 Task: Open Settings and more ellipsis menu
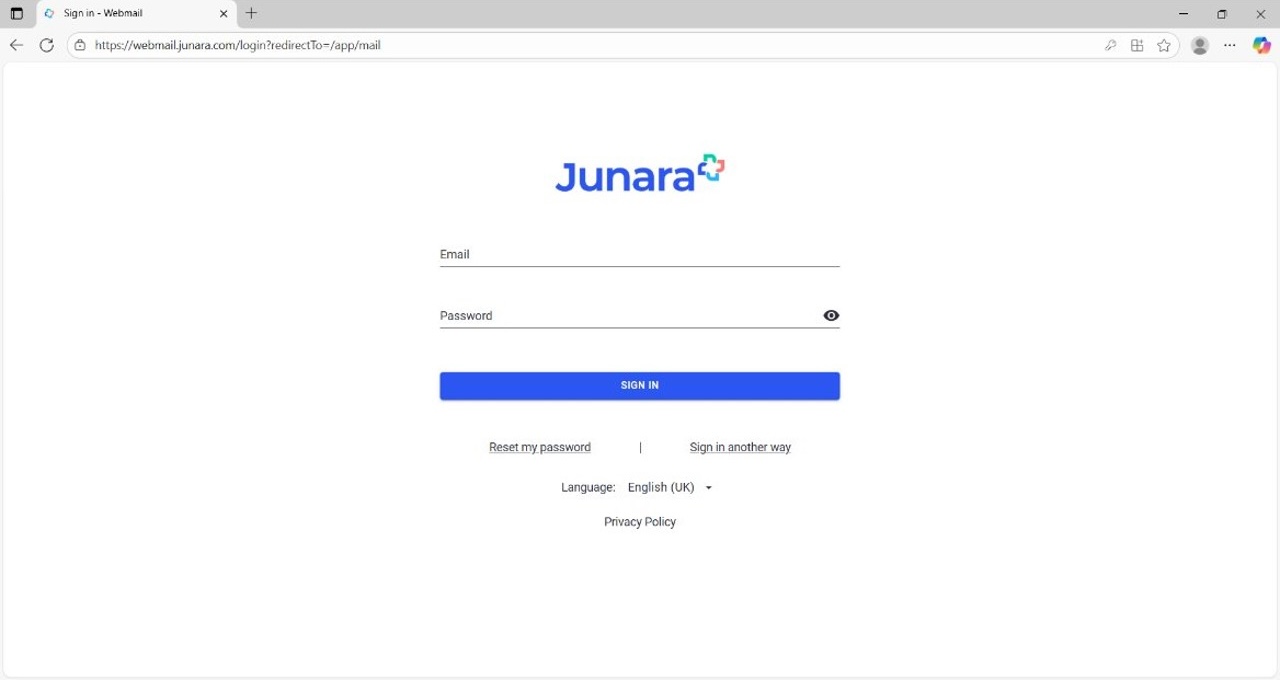(1230, 45)
